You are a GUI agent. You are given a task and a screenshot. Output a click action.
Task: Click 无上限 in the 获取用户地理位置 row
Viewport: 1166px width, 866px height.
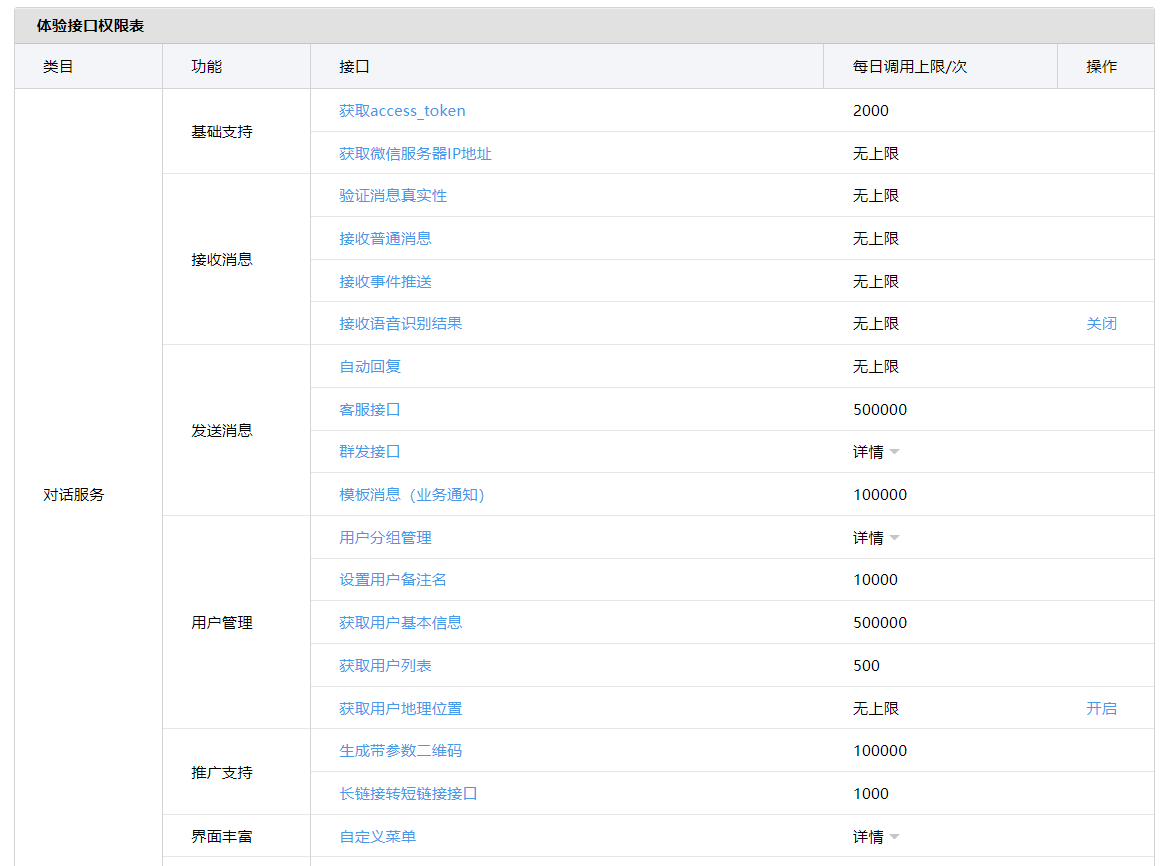pyautogui.click(x=875, y=708)
